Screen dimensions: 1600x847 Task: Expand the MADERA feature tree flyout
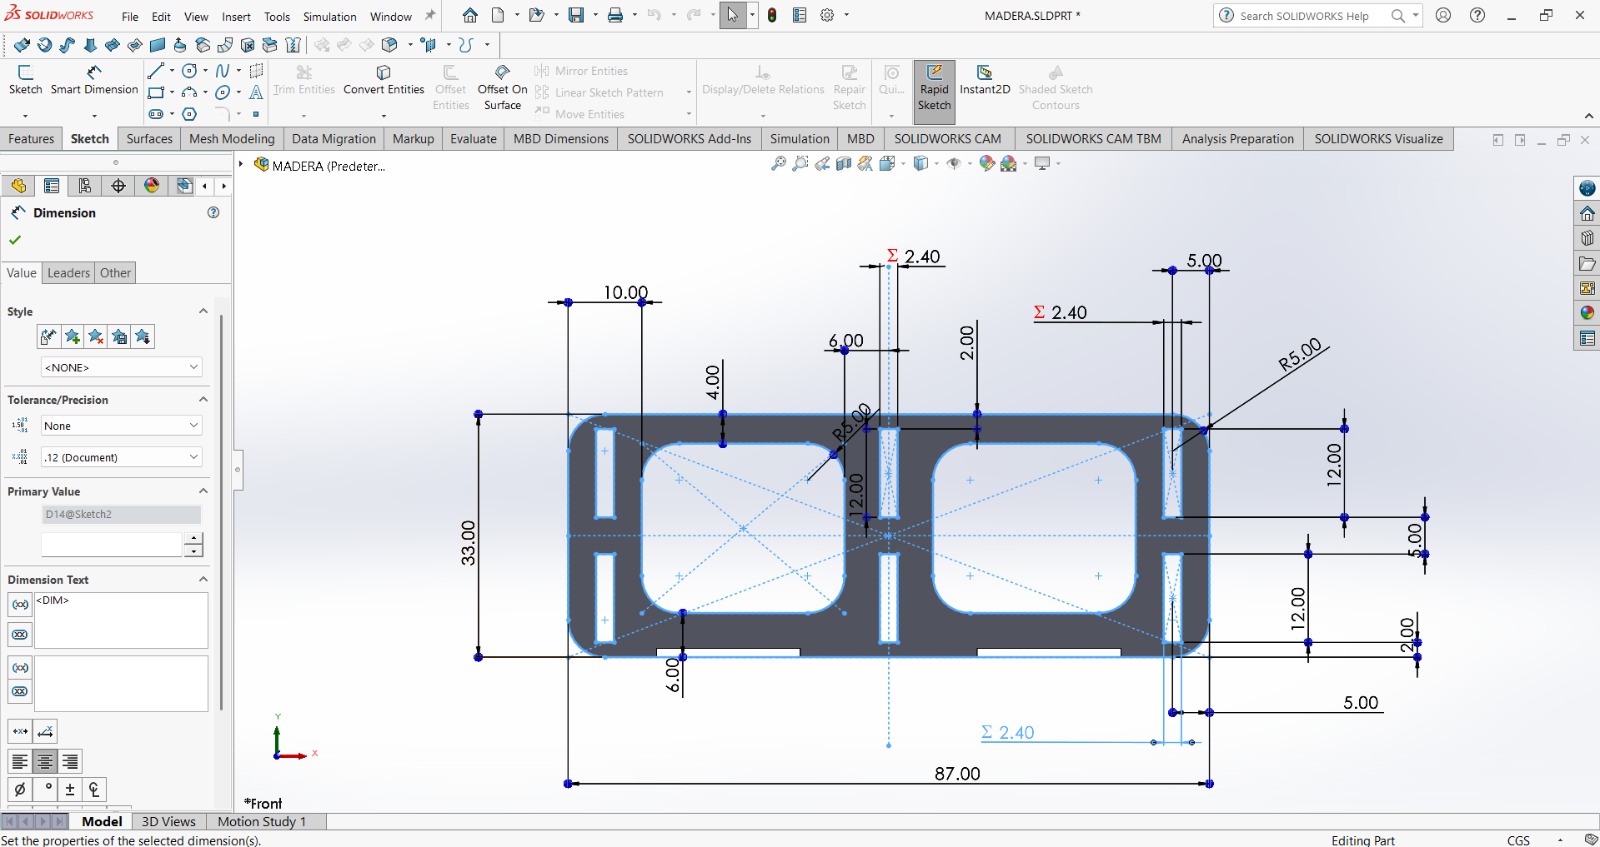pos(241,164)
